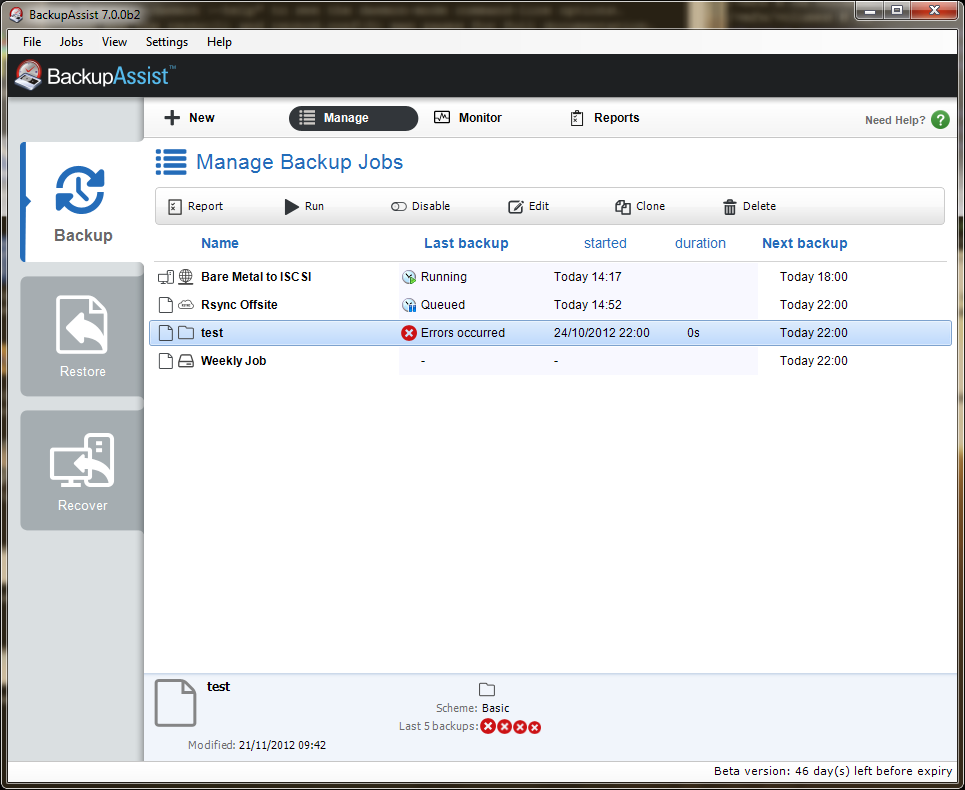Click the Scheme Basic value
Screen dimensions: 965x790
point(495,708)
